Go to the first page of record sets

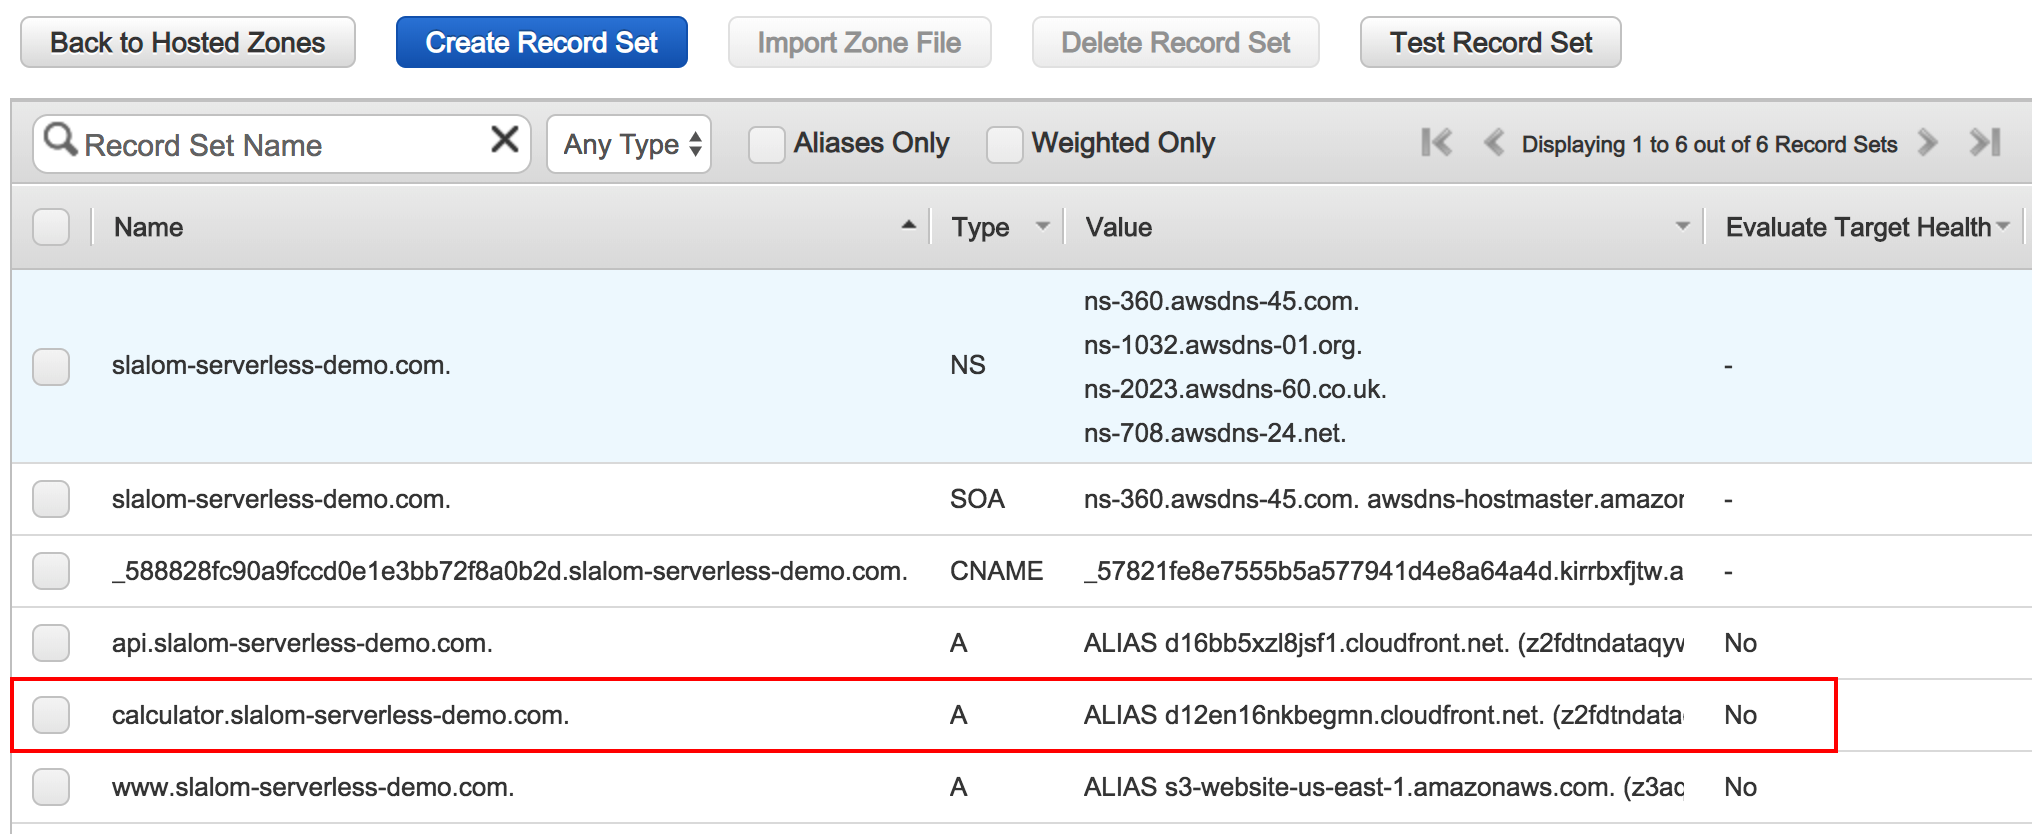(1436, 143)
